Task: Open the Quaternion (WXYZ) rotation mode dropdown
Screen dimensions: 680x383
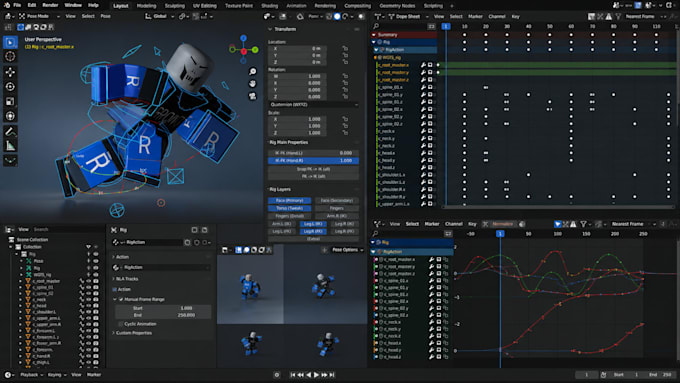Action: [x=313, y=105]
